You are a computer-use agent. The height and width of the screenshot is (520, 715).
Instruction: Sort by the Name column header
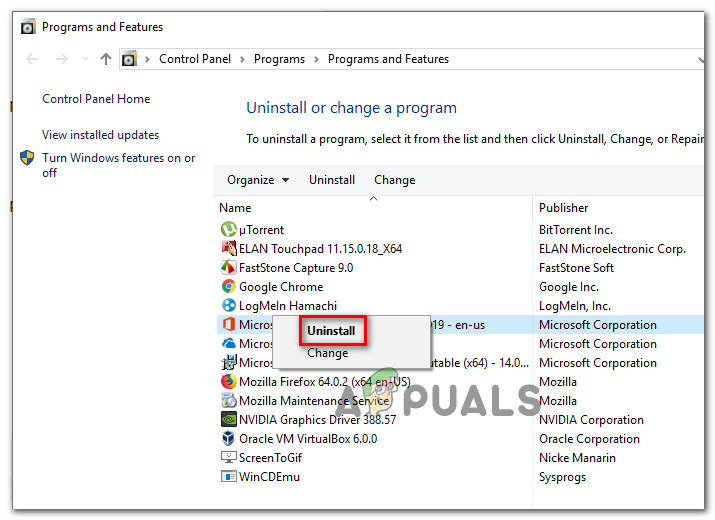click(235, 208)
